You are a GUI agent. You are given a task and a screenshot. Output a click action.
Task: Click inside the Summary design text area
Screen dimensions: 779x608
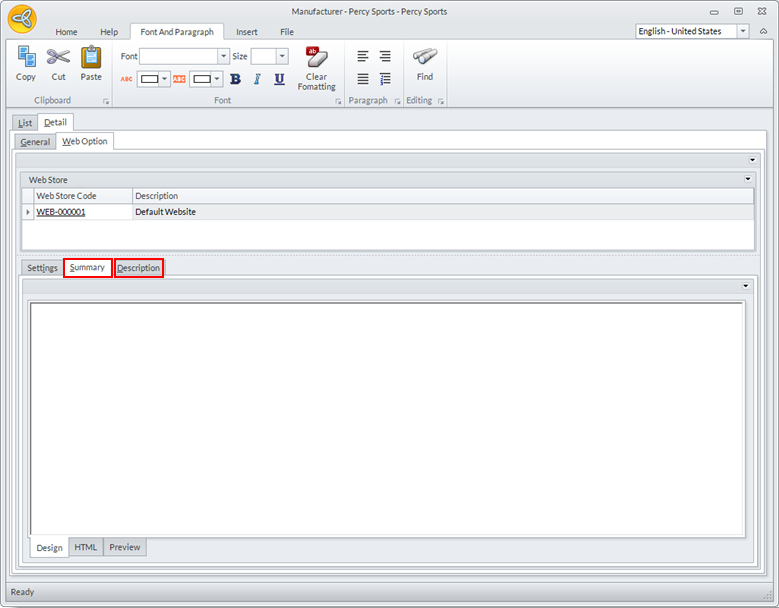pos(386,418)
